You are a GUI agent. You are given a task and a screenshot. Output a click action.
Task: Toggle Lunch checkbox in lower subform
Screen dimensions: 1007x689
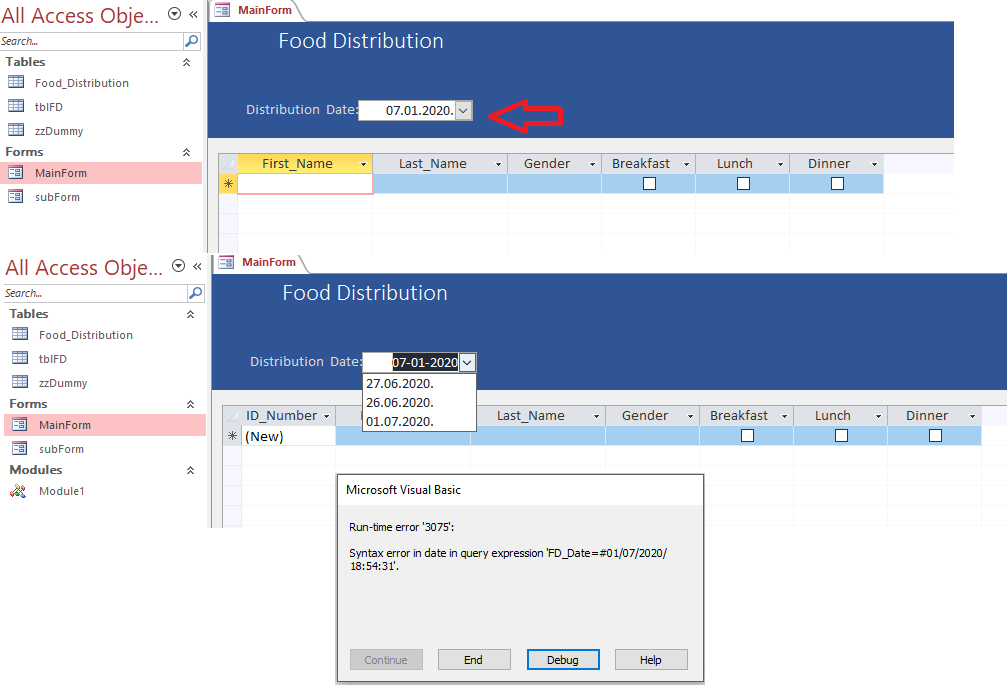tap(841, 435)
